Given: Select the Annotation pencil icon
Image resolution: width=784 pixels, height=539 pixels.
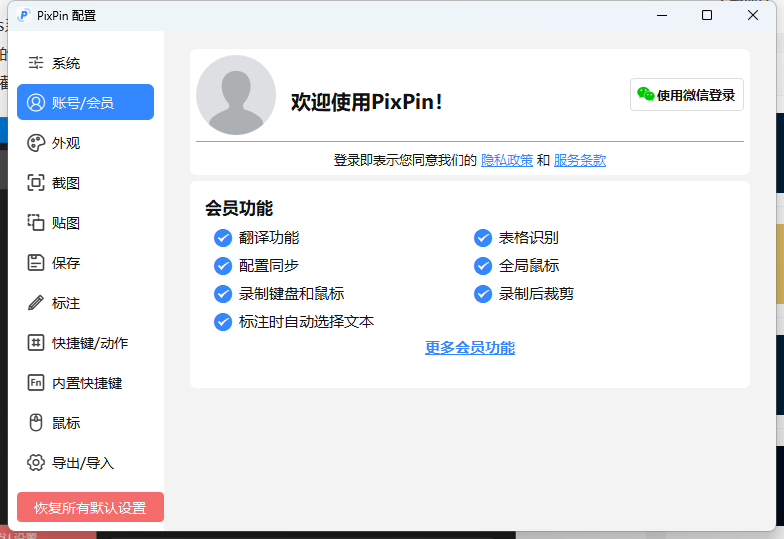Looking at the screenshot, I should tap(36, 303).
